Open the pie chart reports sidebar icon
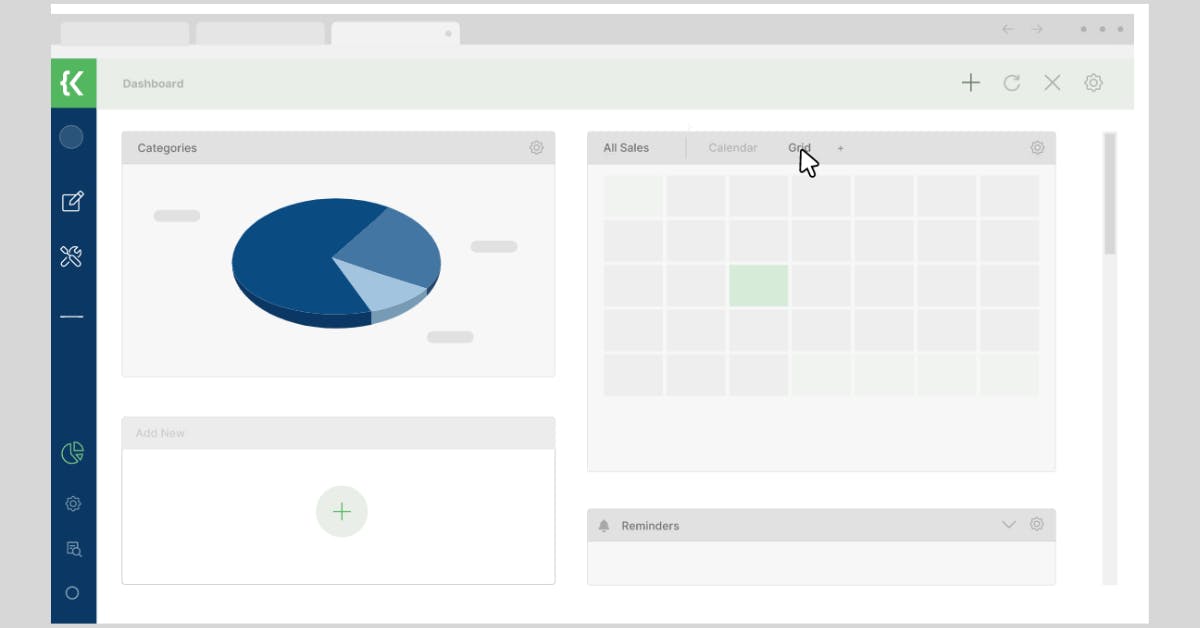The height and width of the screenshot is (628, 1200). pos(72,453)
